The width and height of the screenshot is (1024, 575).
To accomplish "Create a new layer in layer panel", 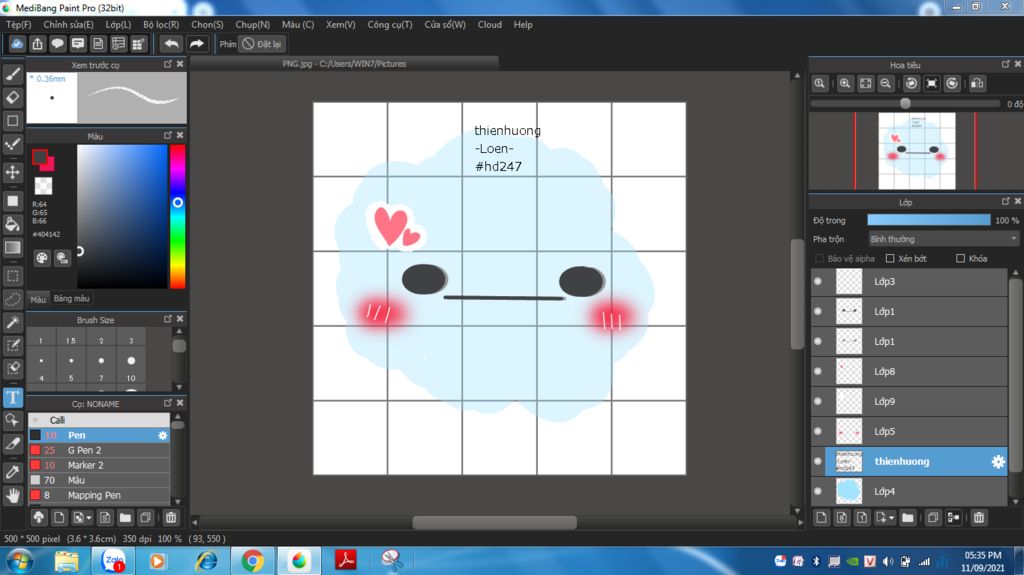I will click(x=822, y=518).
